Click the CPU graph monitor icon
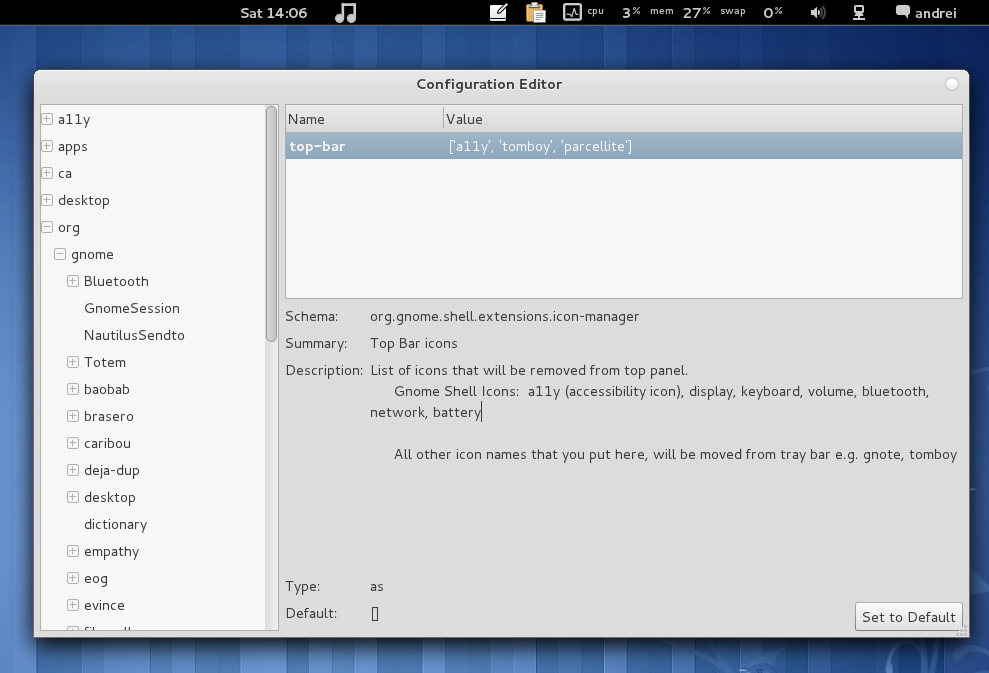The height and width of the screenshot is (673, 989). (574, 12)
